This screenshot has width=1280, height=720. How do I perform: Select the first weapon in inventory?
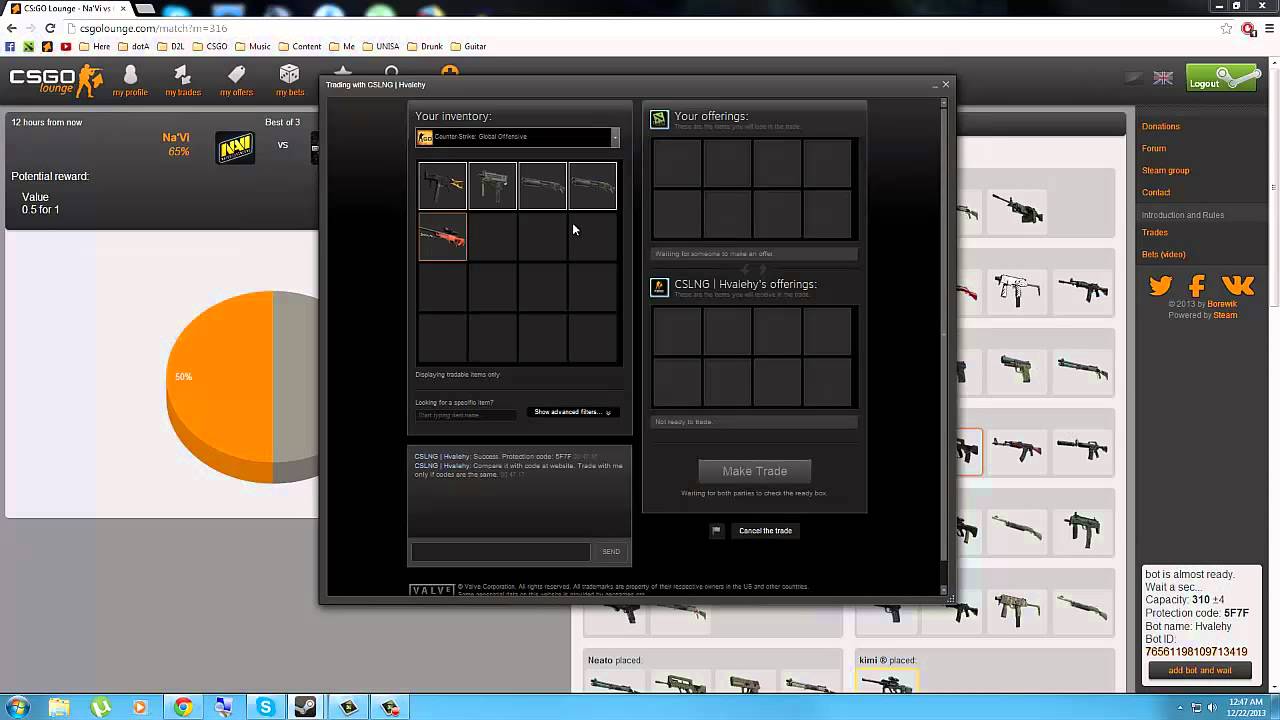pos(442,186)
